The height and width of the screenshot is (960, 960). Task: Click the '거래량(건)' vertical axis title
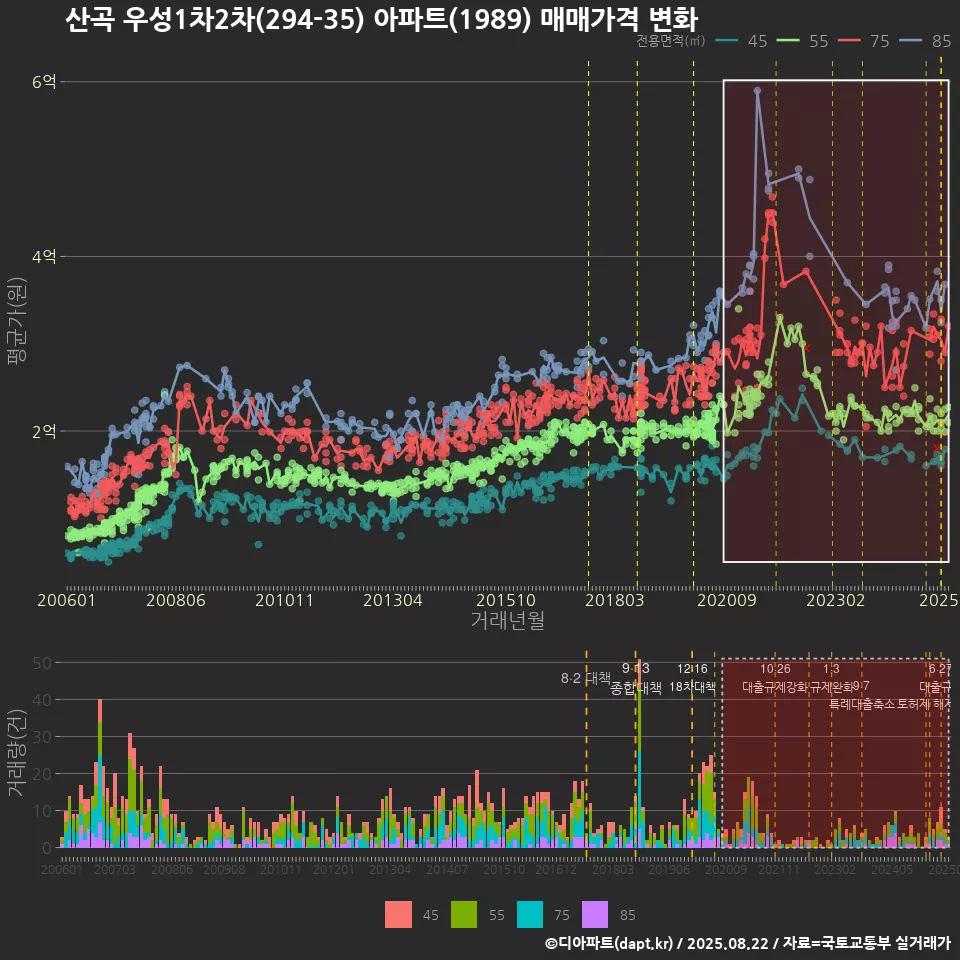point(17,752)
